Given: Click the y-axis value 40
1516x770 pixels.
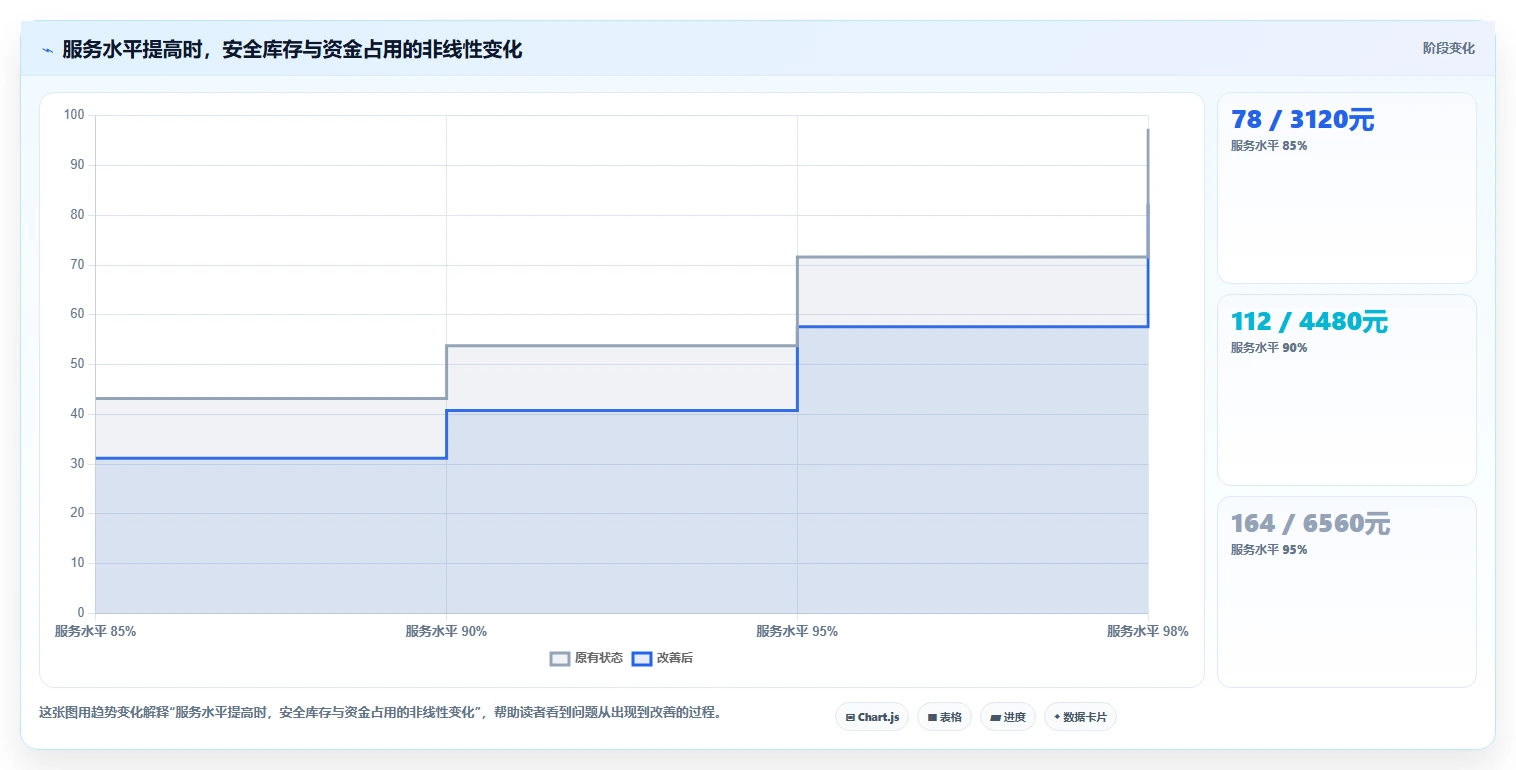Looking at the screenshot, I should tap(78, 414).
